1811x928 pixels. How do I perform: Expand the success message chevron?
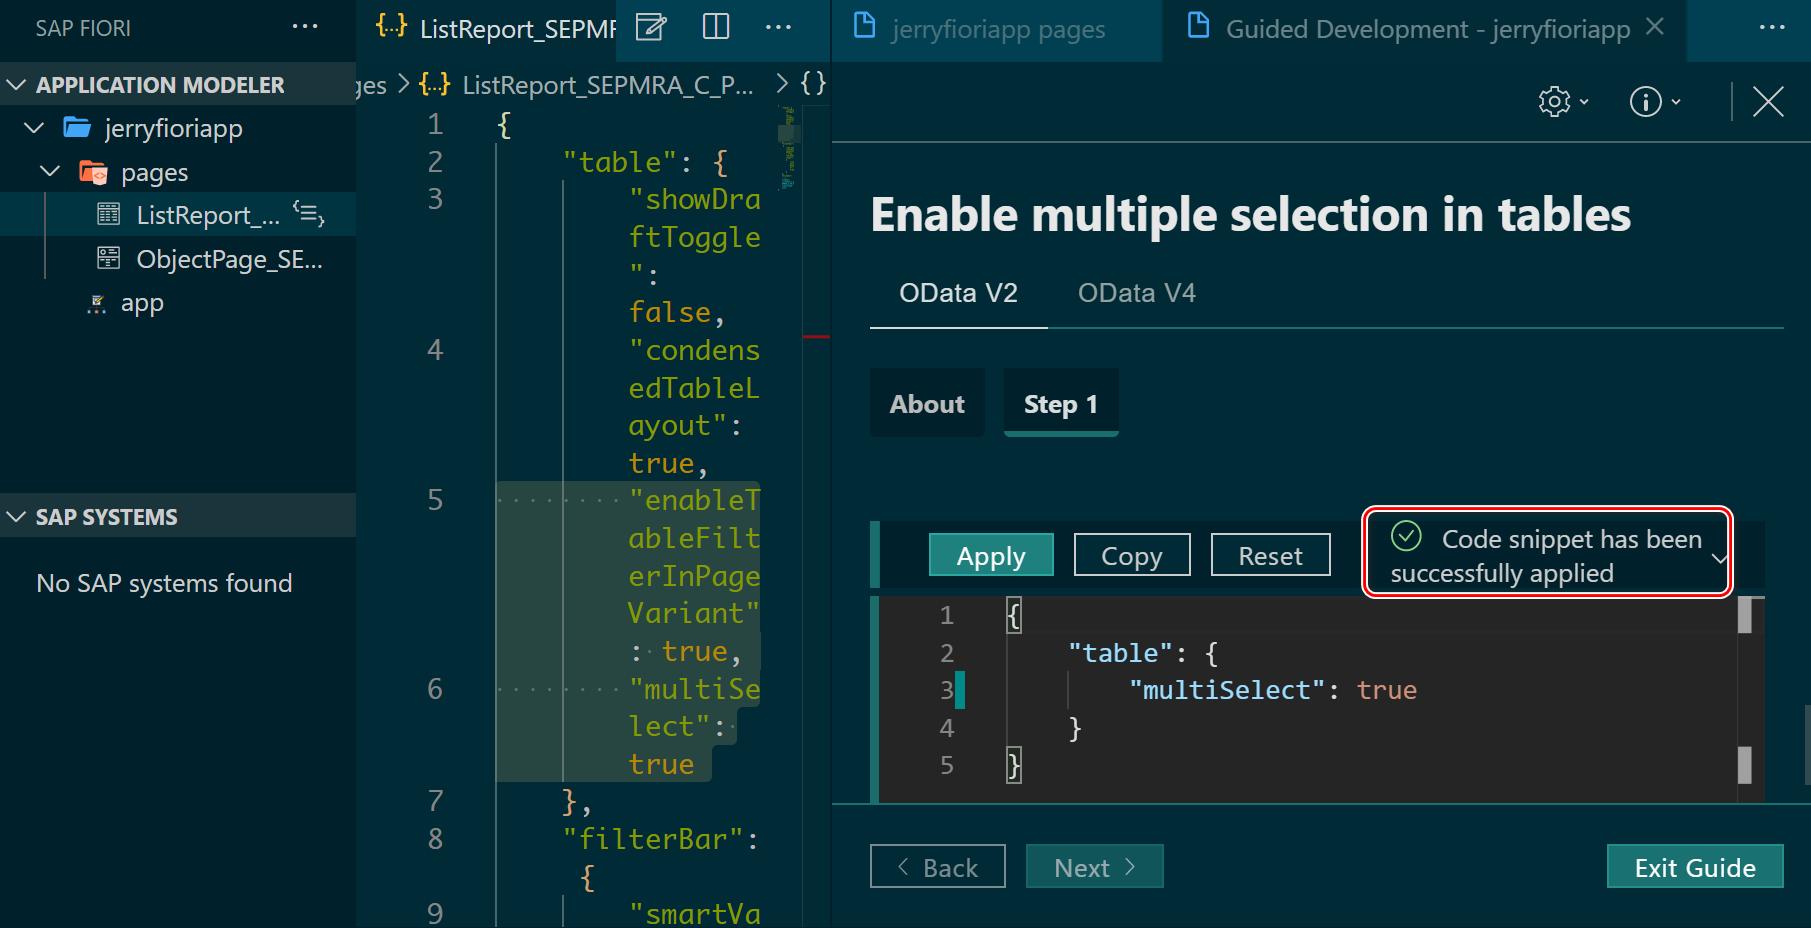(1719, 558)
